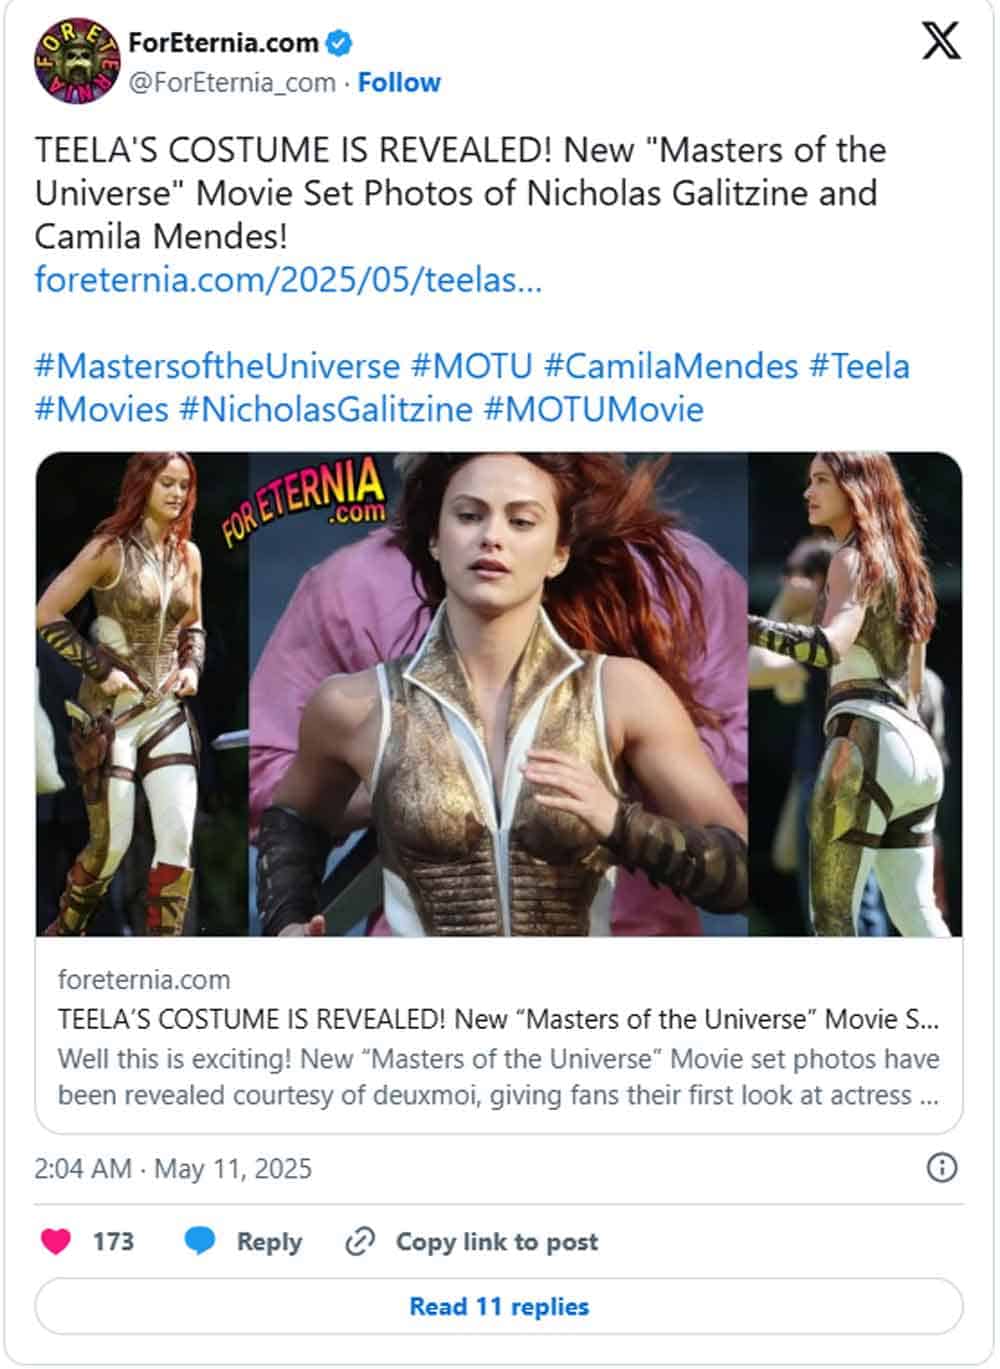Click the blue verified badge

click(340, 43)
